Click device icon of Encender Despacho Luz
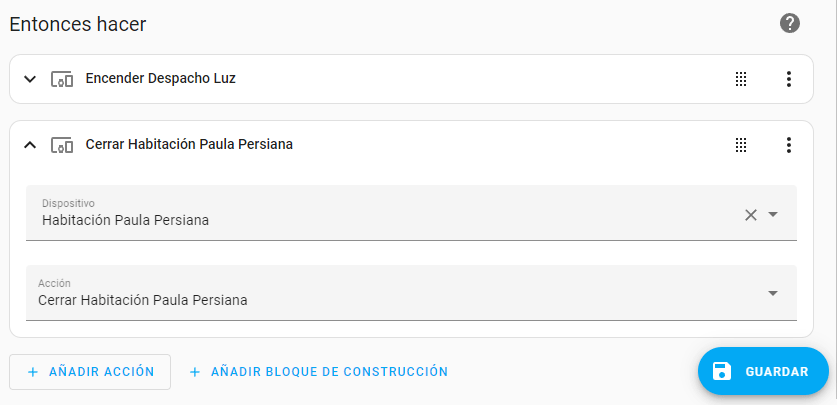 click(62, 79)
